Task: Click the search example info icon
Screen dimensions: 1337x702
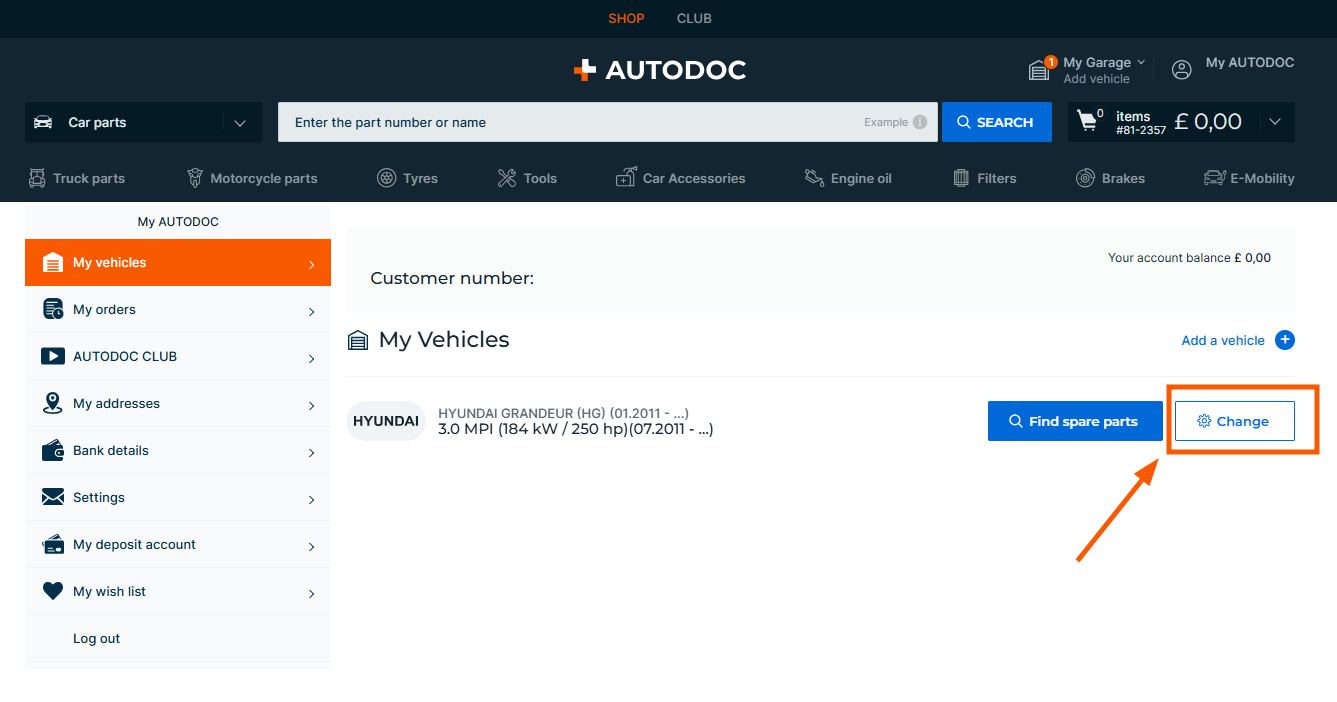Action: 919,122
